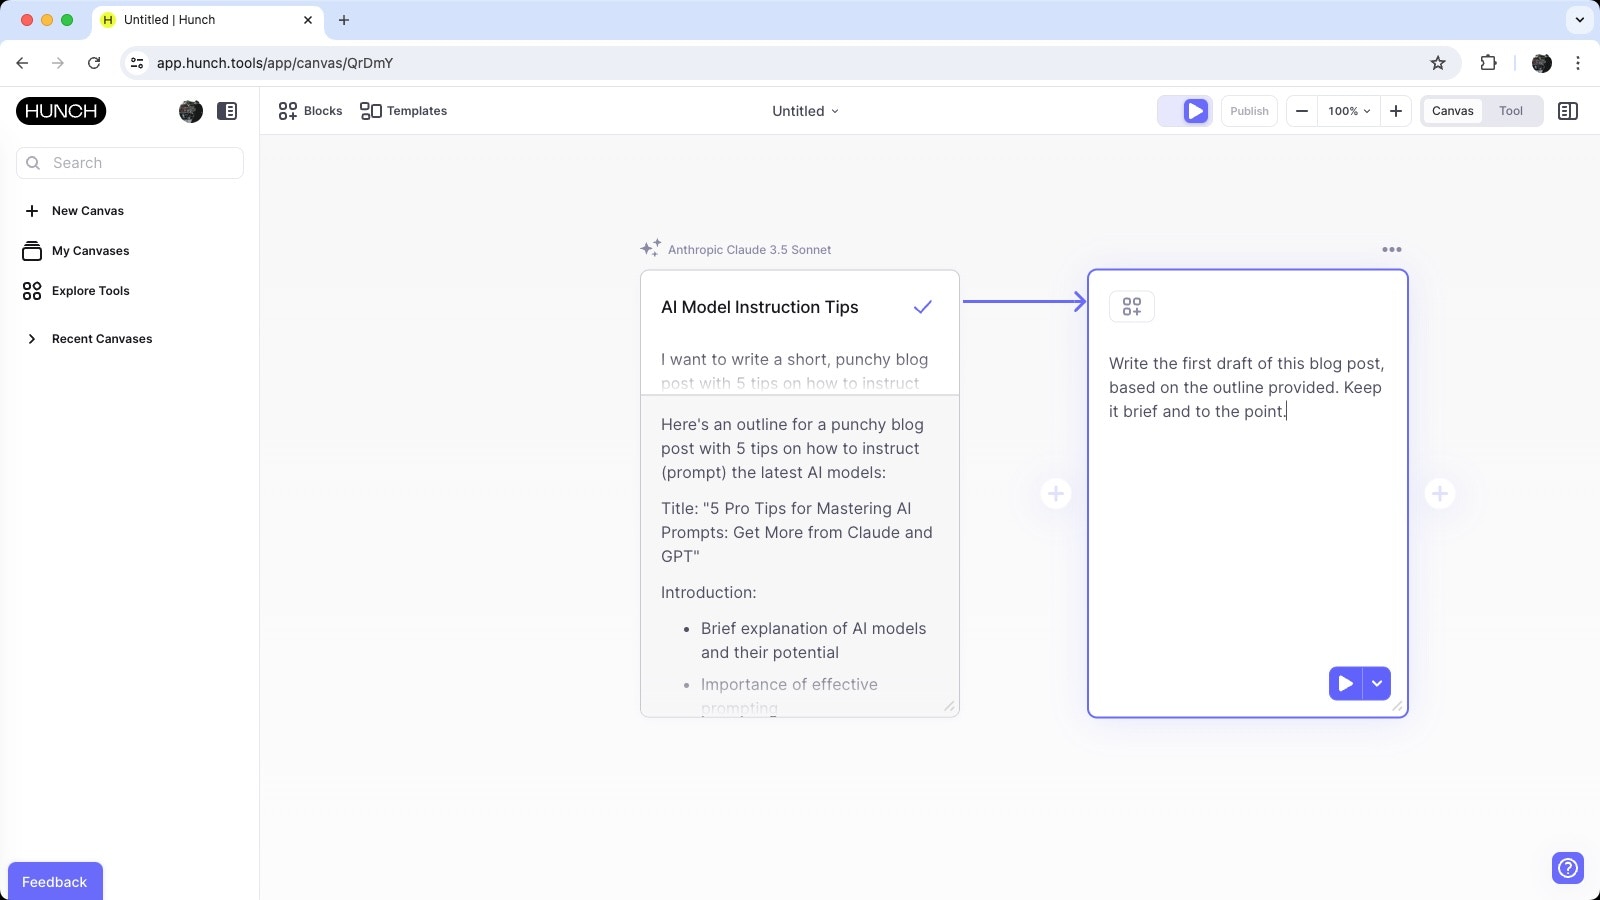Open search in the left sidebar

click(130, 162)
